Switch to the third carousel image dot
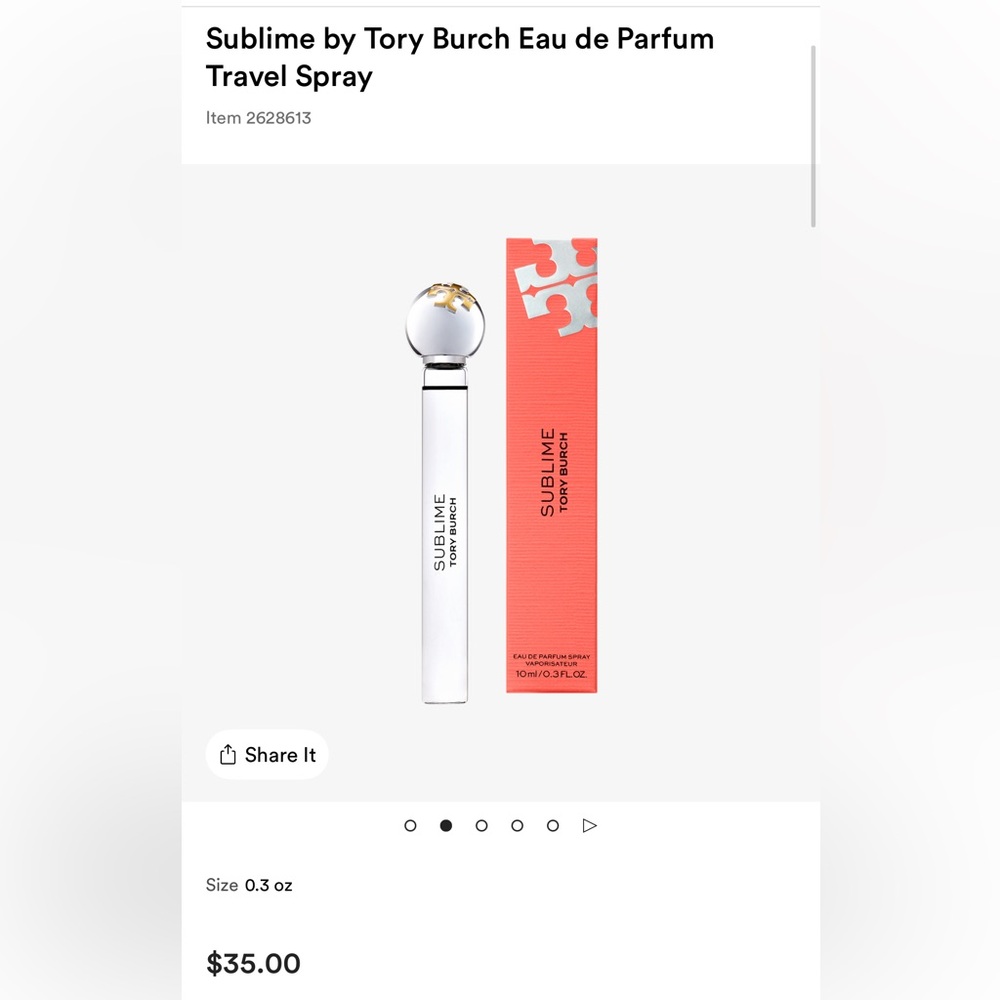Viewport: 1000px width, 1000px height. point(482,825)
